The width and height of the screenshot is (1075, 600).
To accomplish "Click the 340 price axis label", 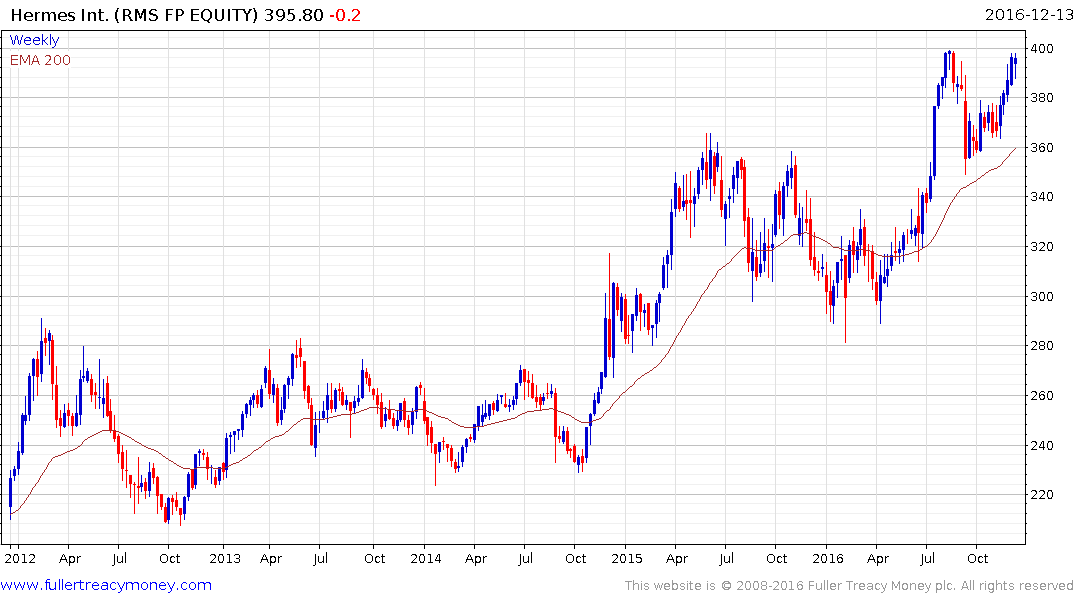I will [x=1042, y=197].
